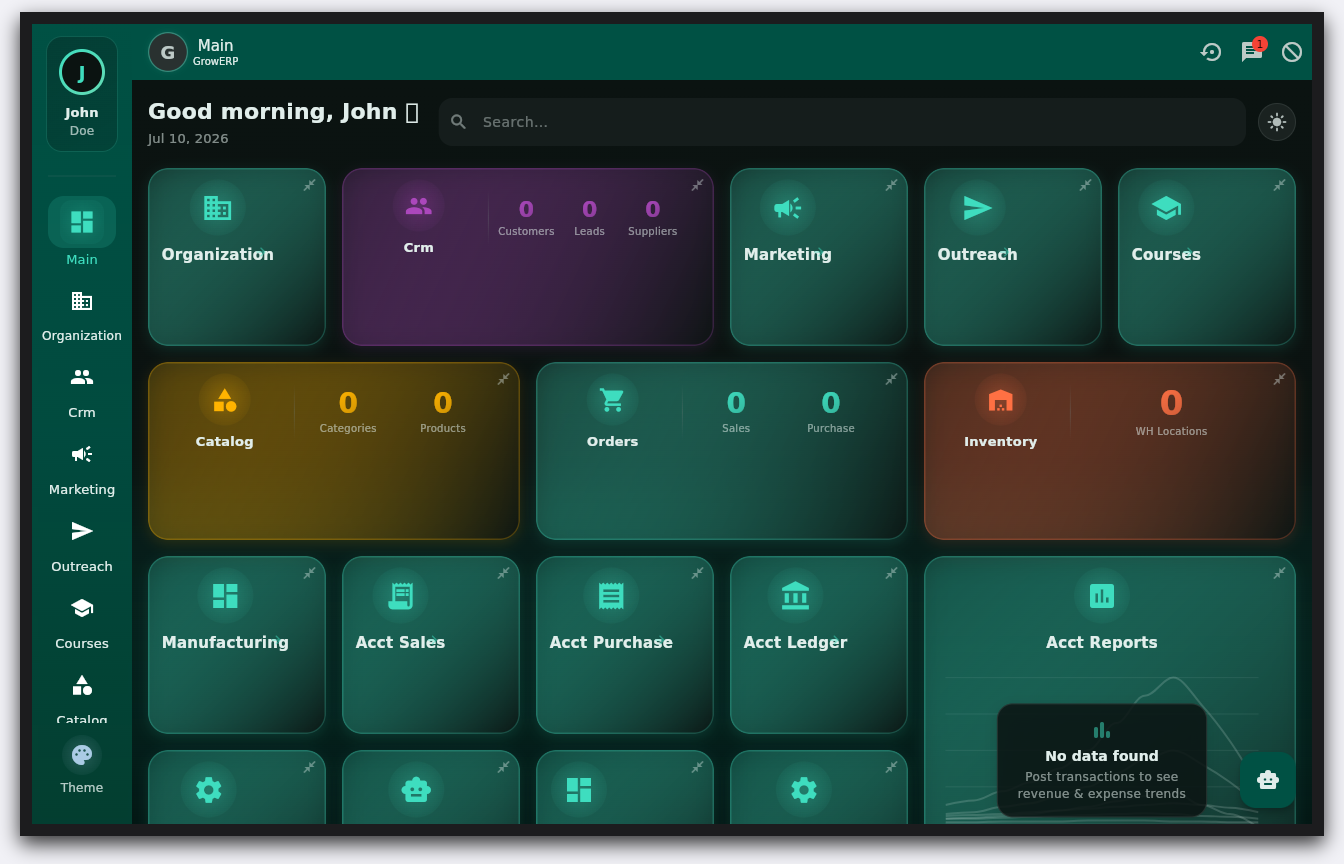
Task: Open the purple Crm tile's people icon
Action: tap(419, 206)
